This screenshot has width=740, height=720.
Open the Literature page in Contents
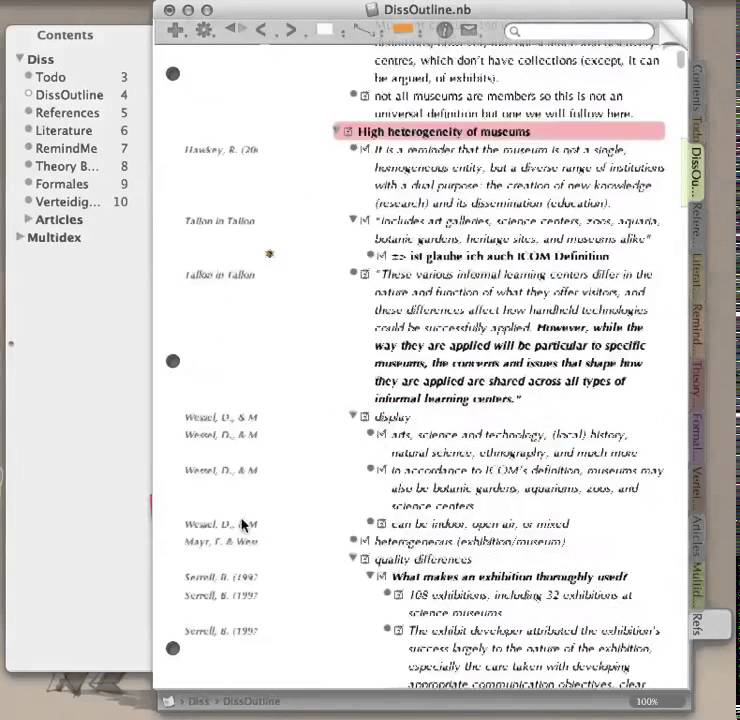tap(64, 131)
